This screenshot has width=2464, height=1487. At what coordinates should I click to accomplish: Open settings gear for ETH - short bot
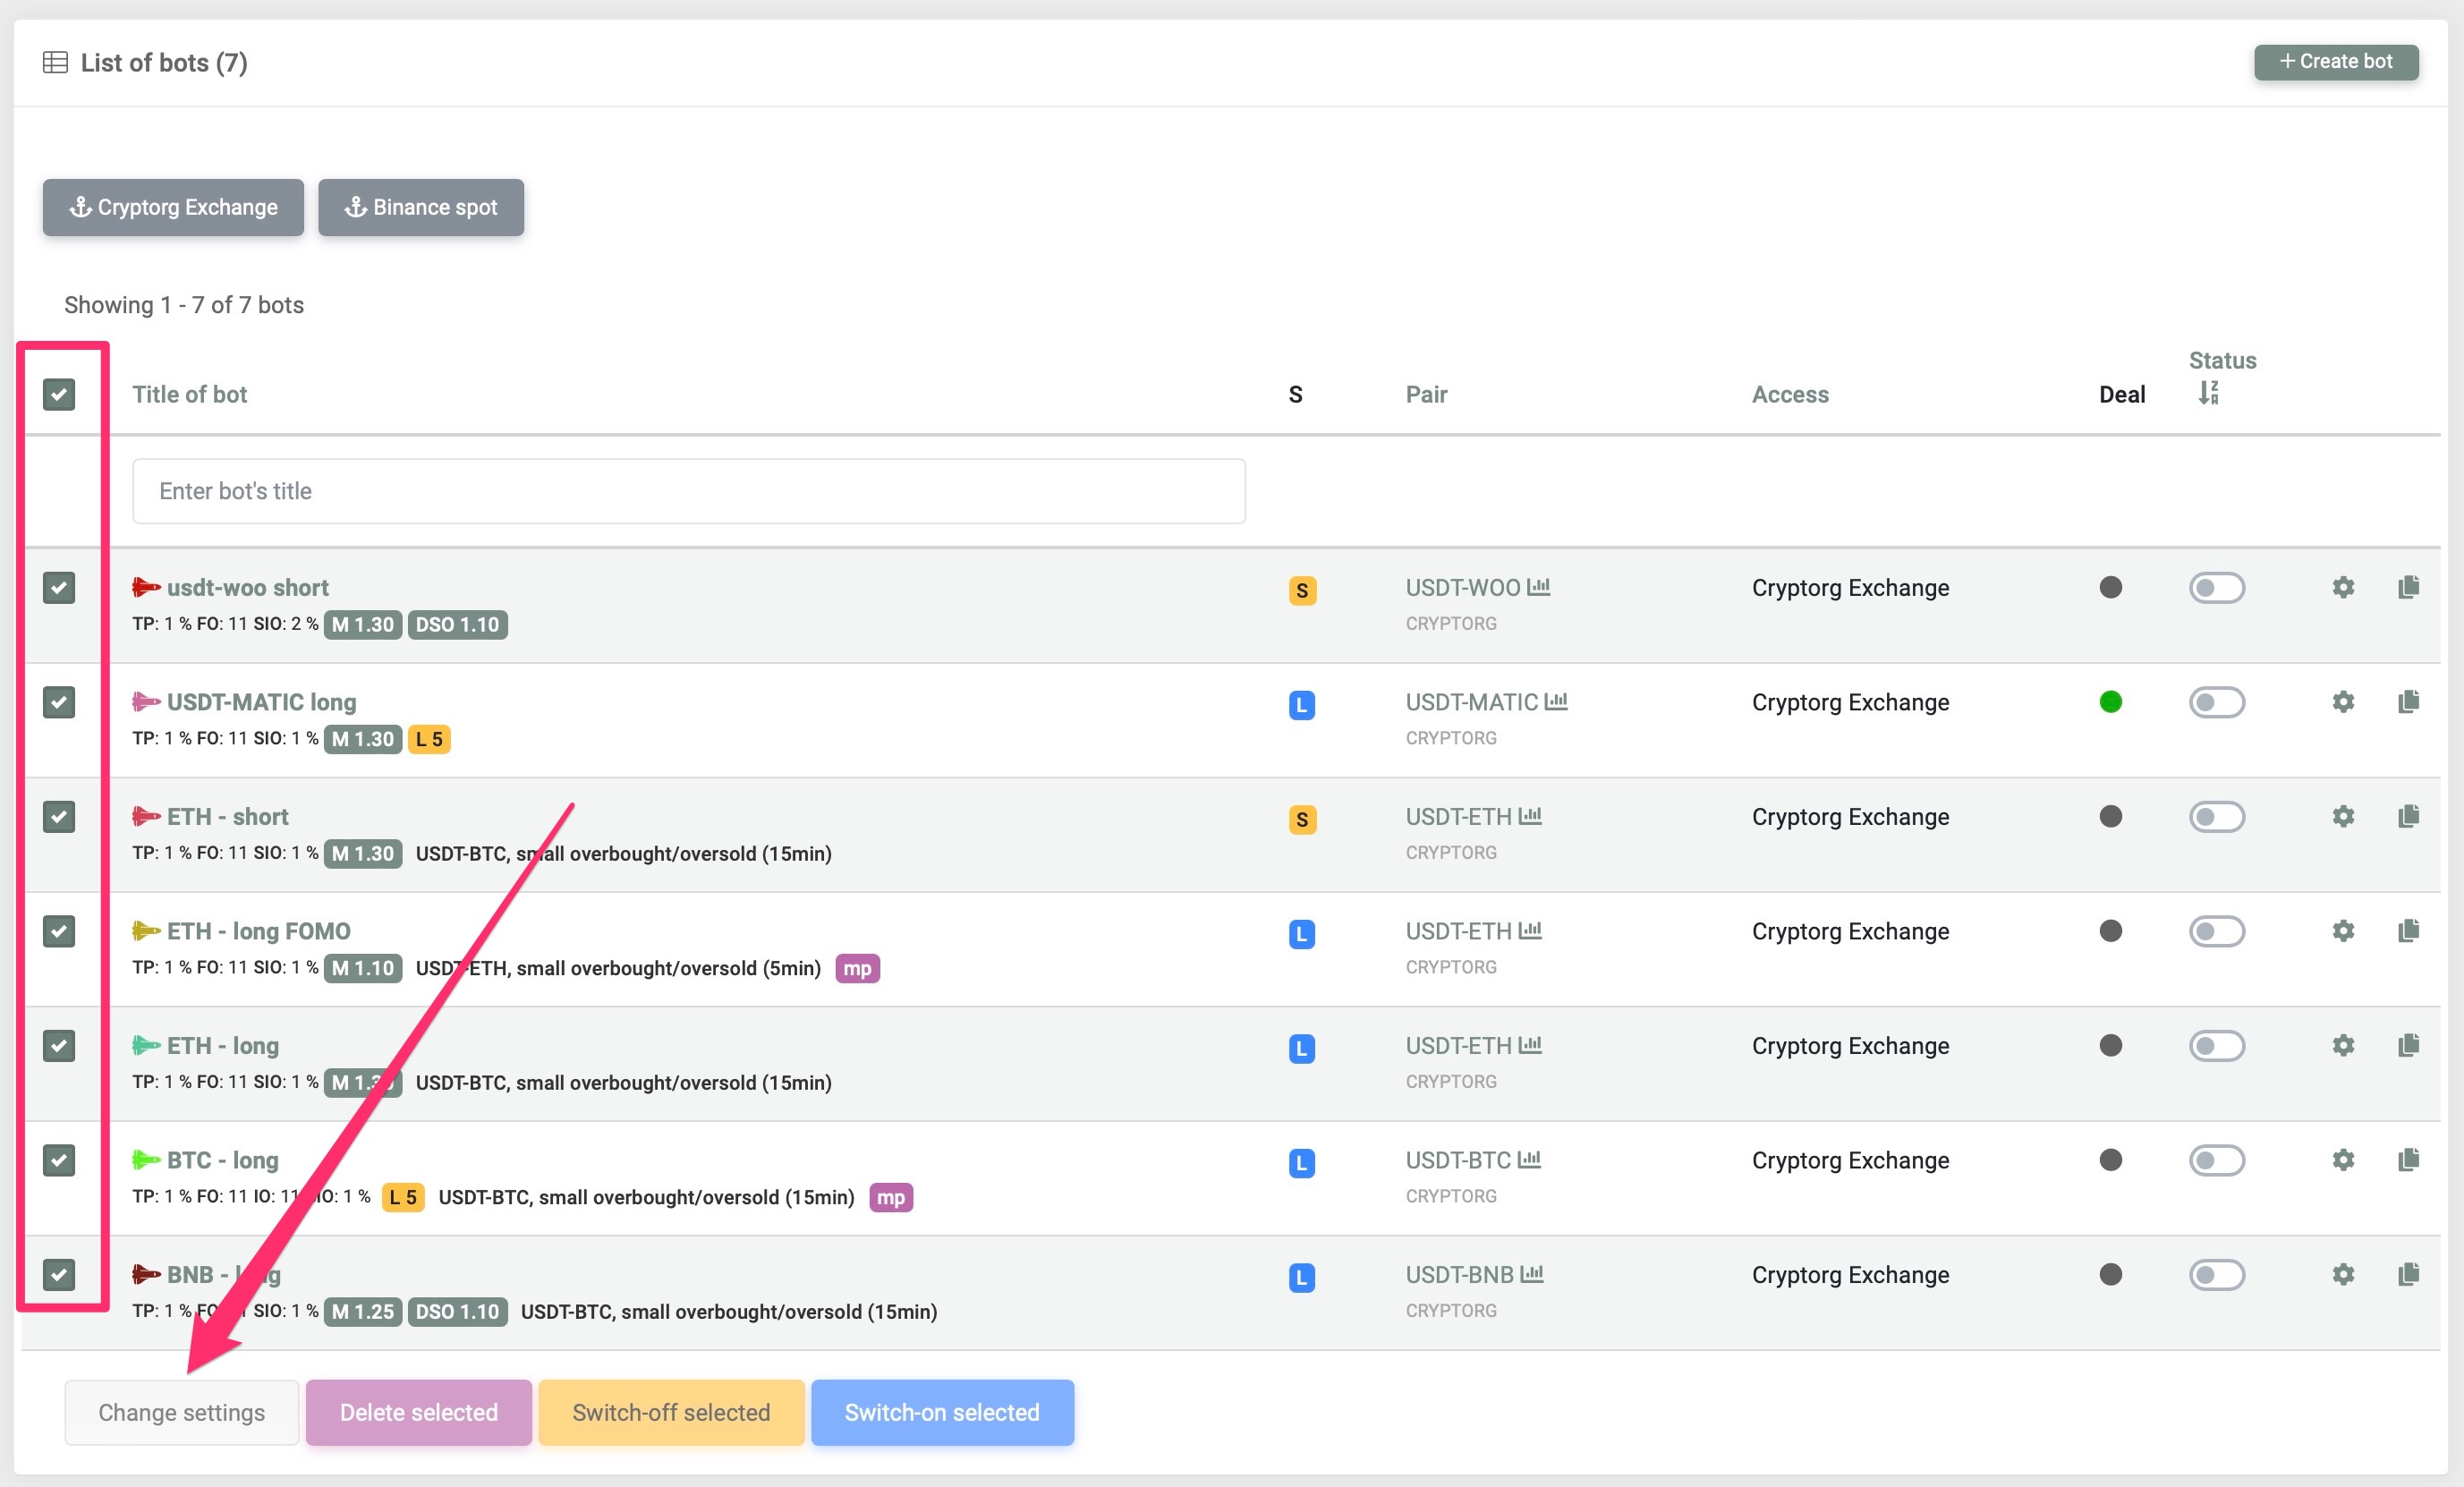pyautogui.click(x=2343, y=816)
